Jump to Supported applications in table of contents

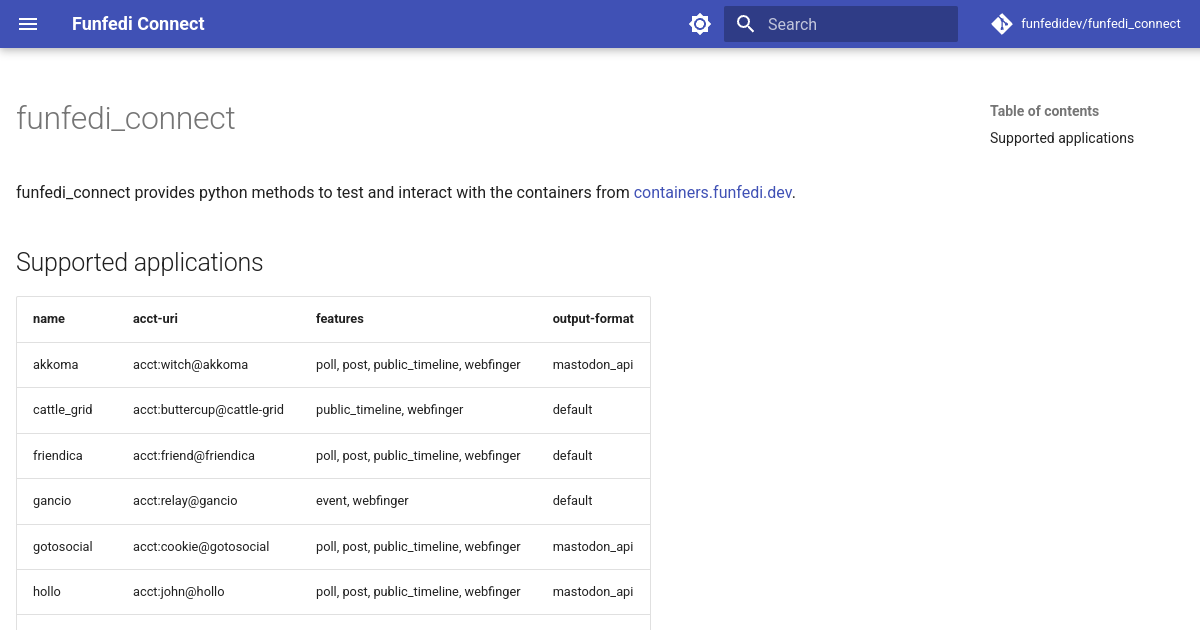pyautogui.click(x=1062, y=138)
